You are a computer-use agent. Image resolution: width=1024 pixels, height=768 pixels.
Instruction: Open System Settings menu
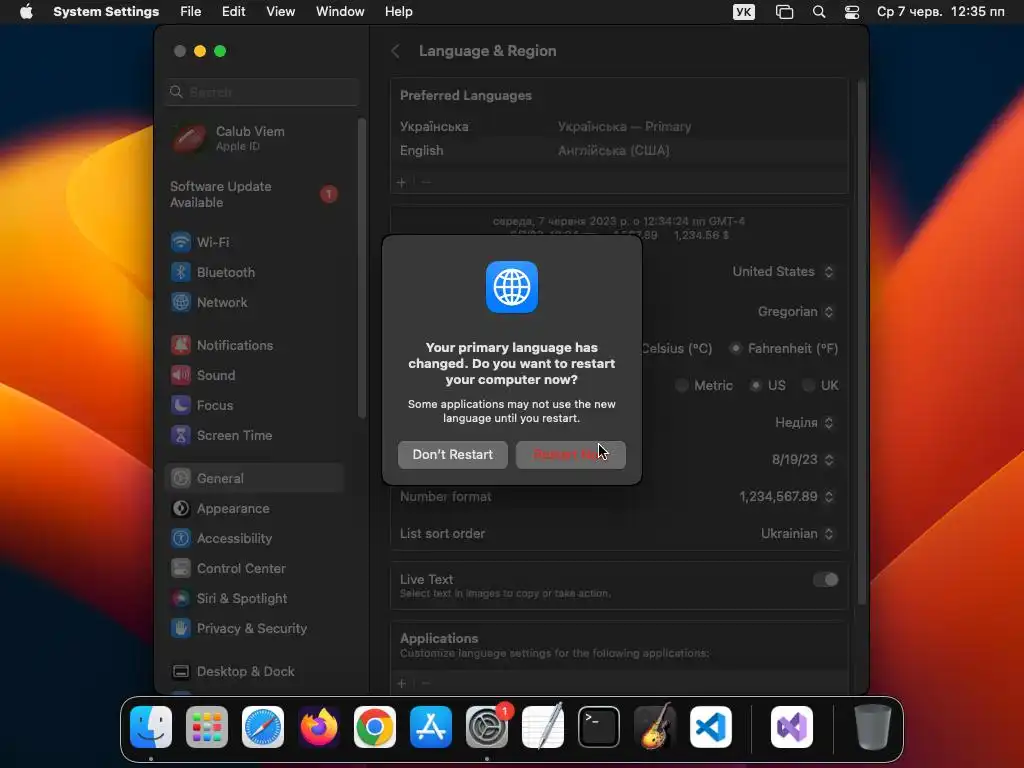106,12
